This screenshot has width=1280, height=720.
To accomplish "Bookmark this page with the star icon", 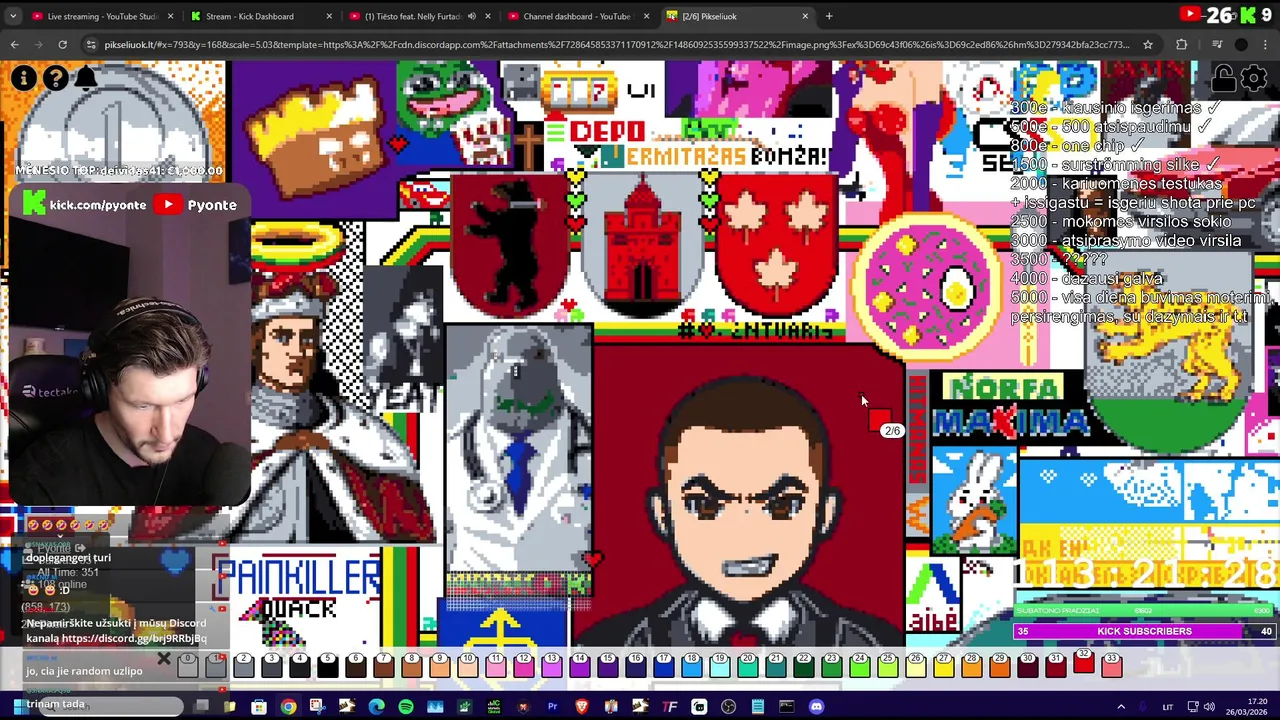I will click(1148, 44).
